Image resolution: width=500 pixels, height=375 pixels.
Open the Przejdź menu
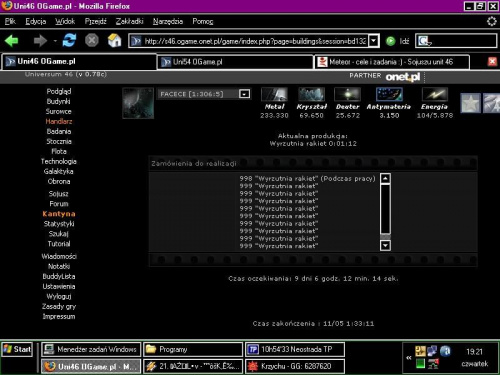(x=95, y=21)
